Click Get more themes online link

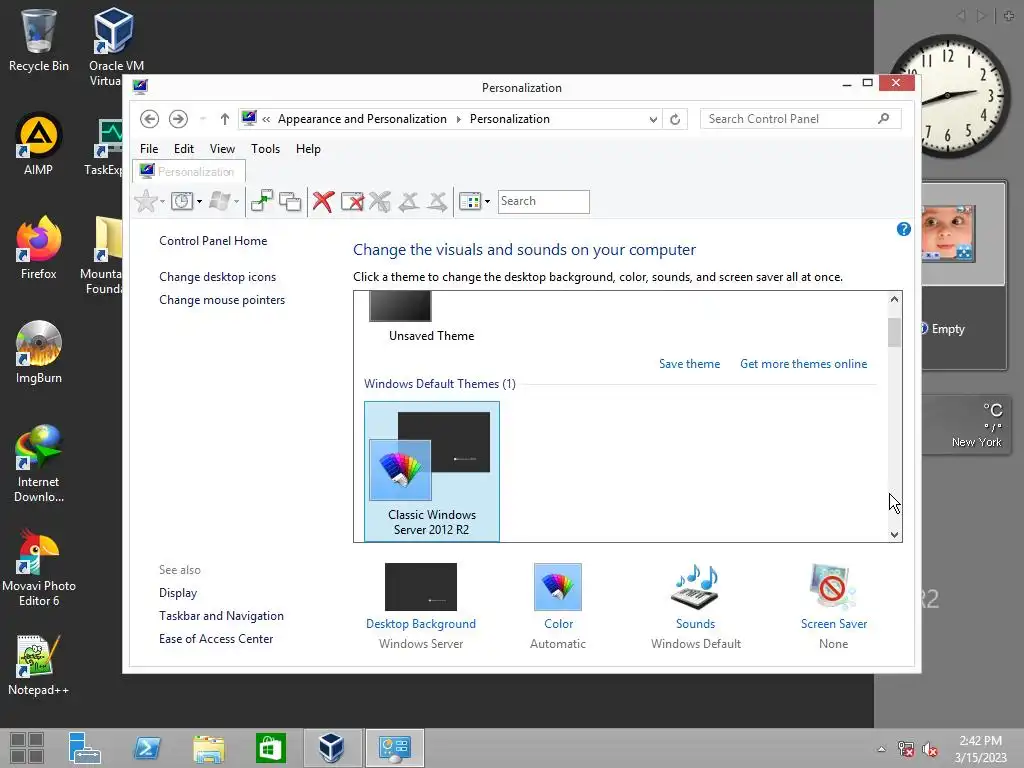pos(803,364)
